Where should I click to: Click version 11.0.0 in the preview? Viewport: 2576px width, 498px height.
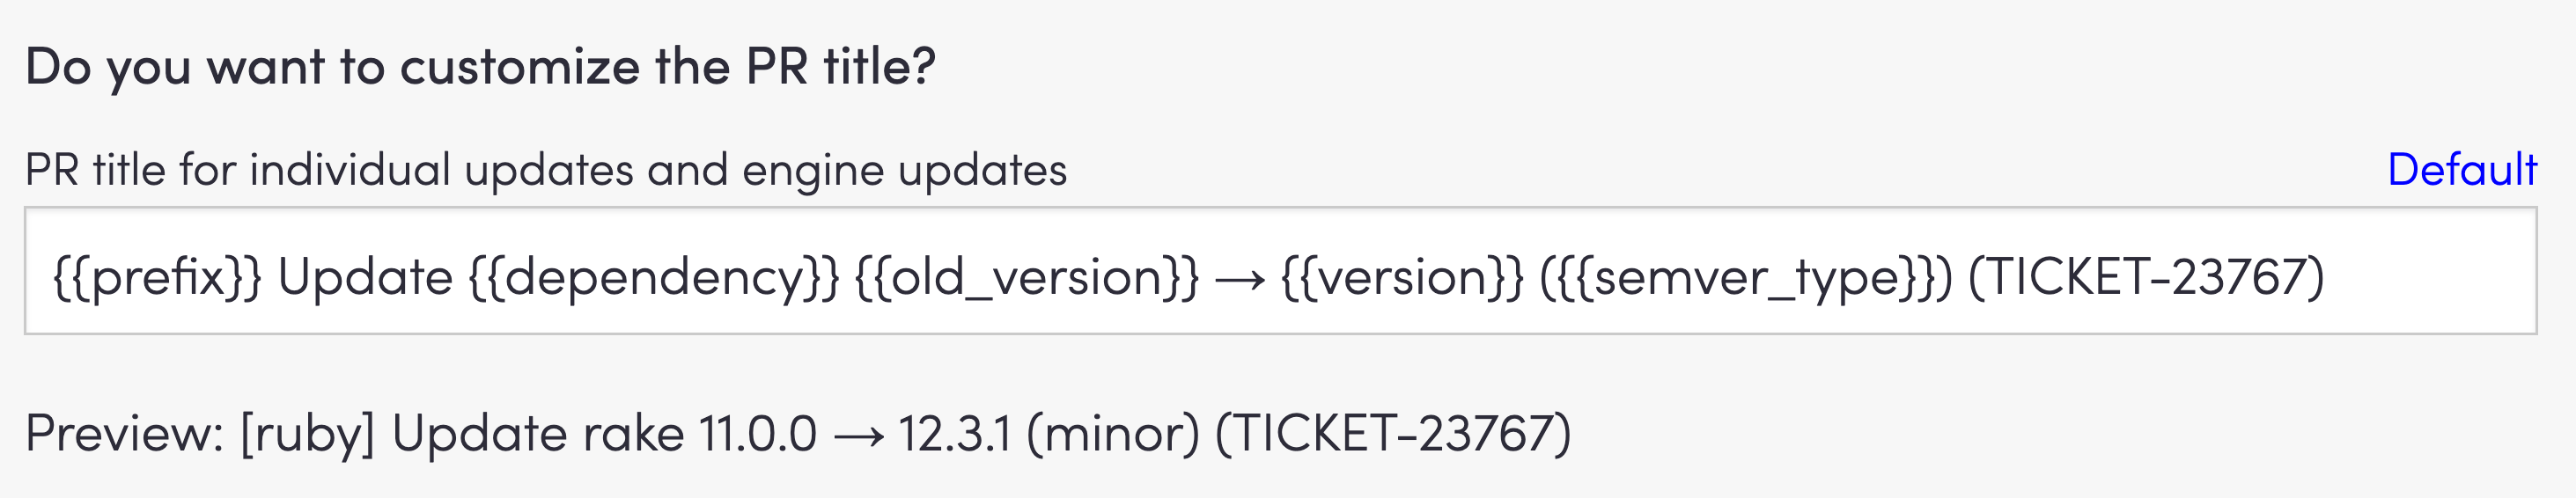pos(757,434)
